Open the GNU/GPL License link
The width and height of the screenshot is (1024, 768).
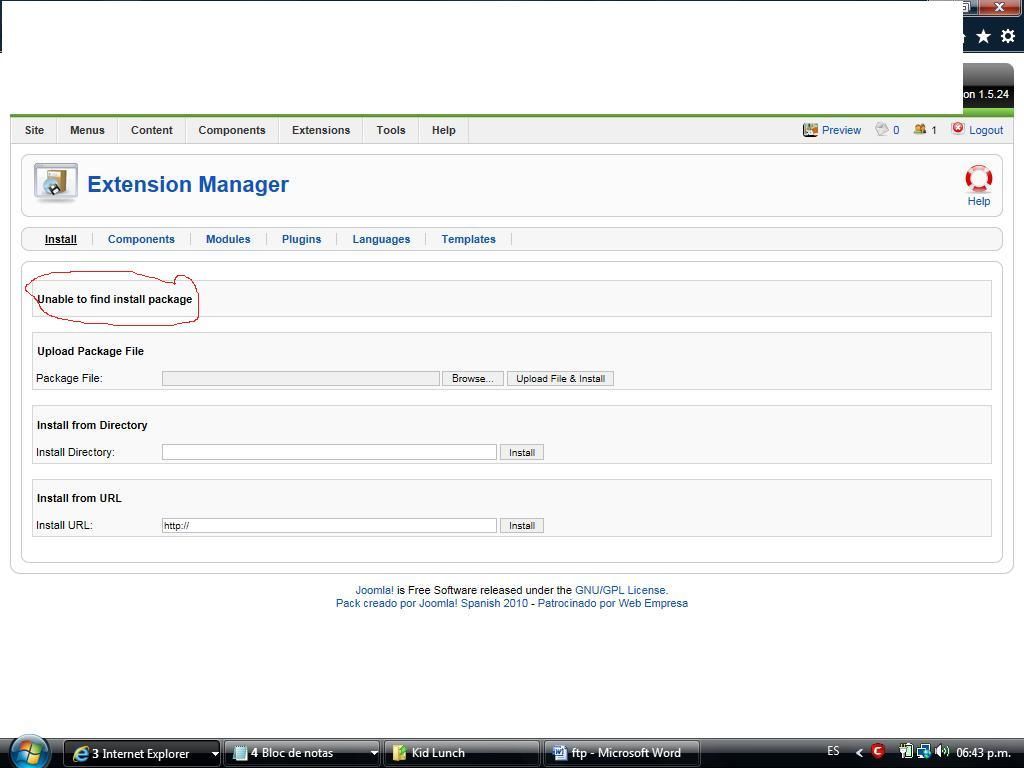pos(620,590)
